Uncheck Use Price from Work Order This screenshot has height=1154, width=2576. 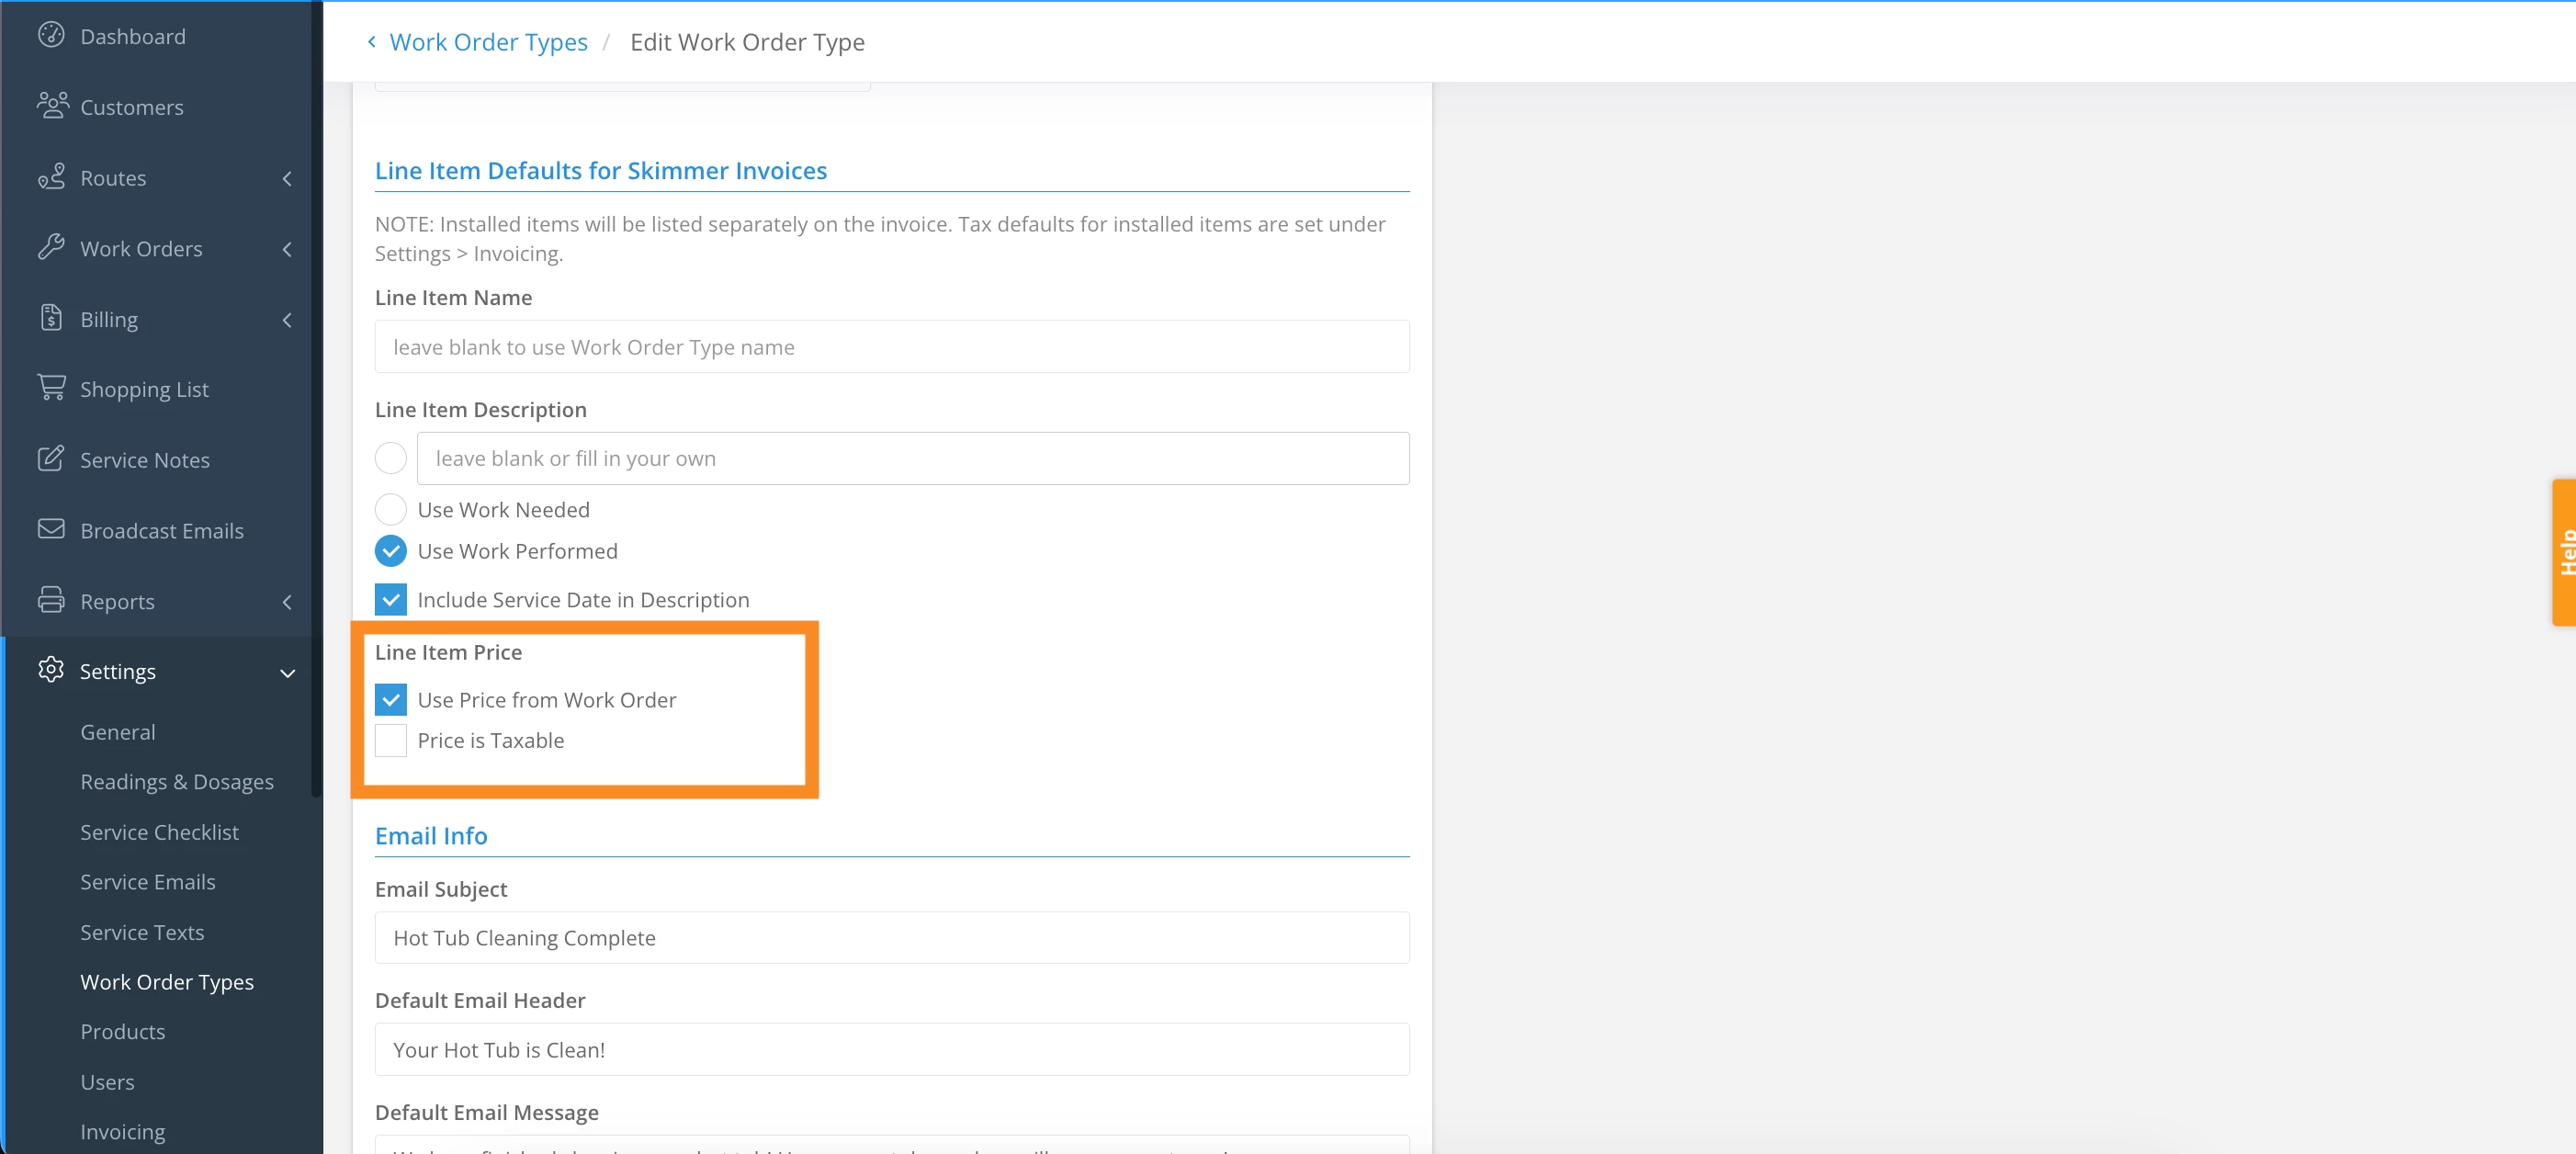point(390,700)
